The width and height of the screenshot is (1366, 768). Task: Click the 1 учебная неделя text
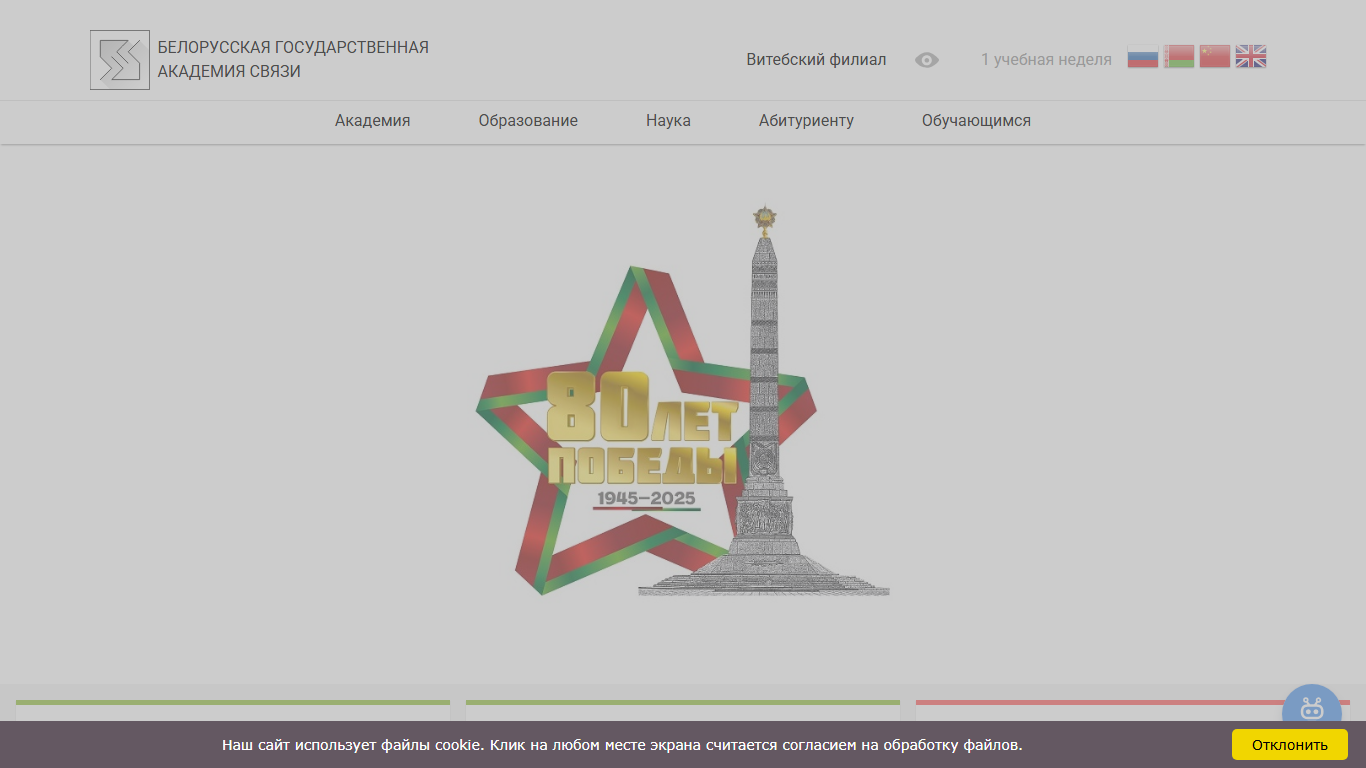1046,60
